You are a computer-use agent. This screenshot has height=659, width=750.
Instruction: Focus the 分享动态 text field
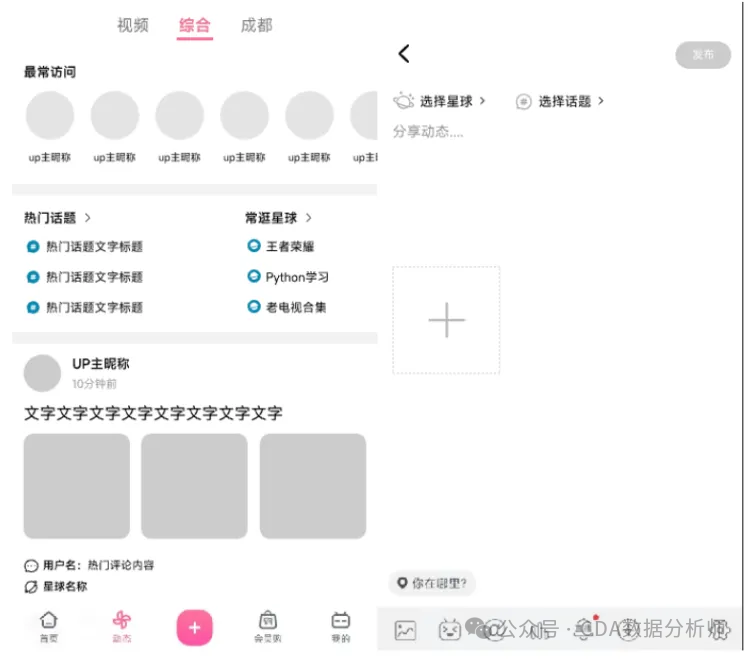pyautogui.click(x=428, y=131)
